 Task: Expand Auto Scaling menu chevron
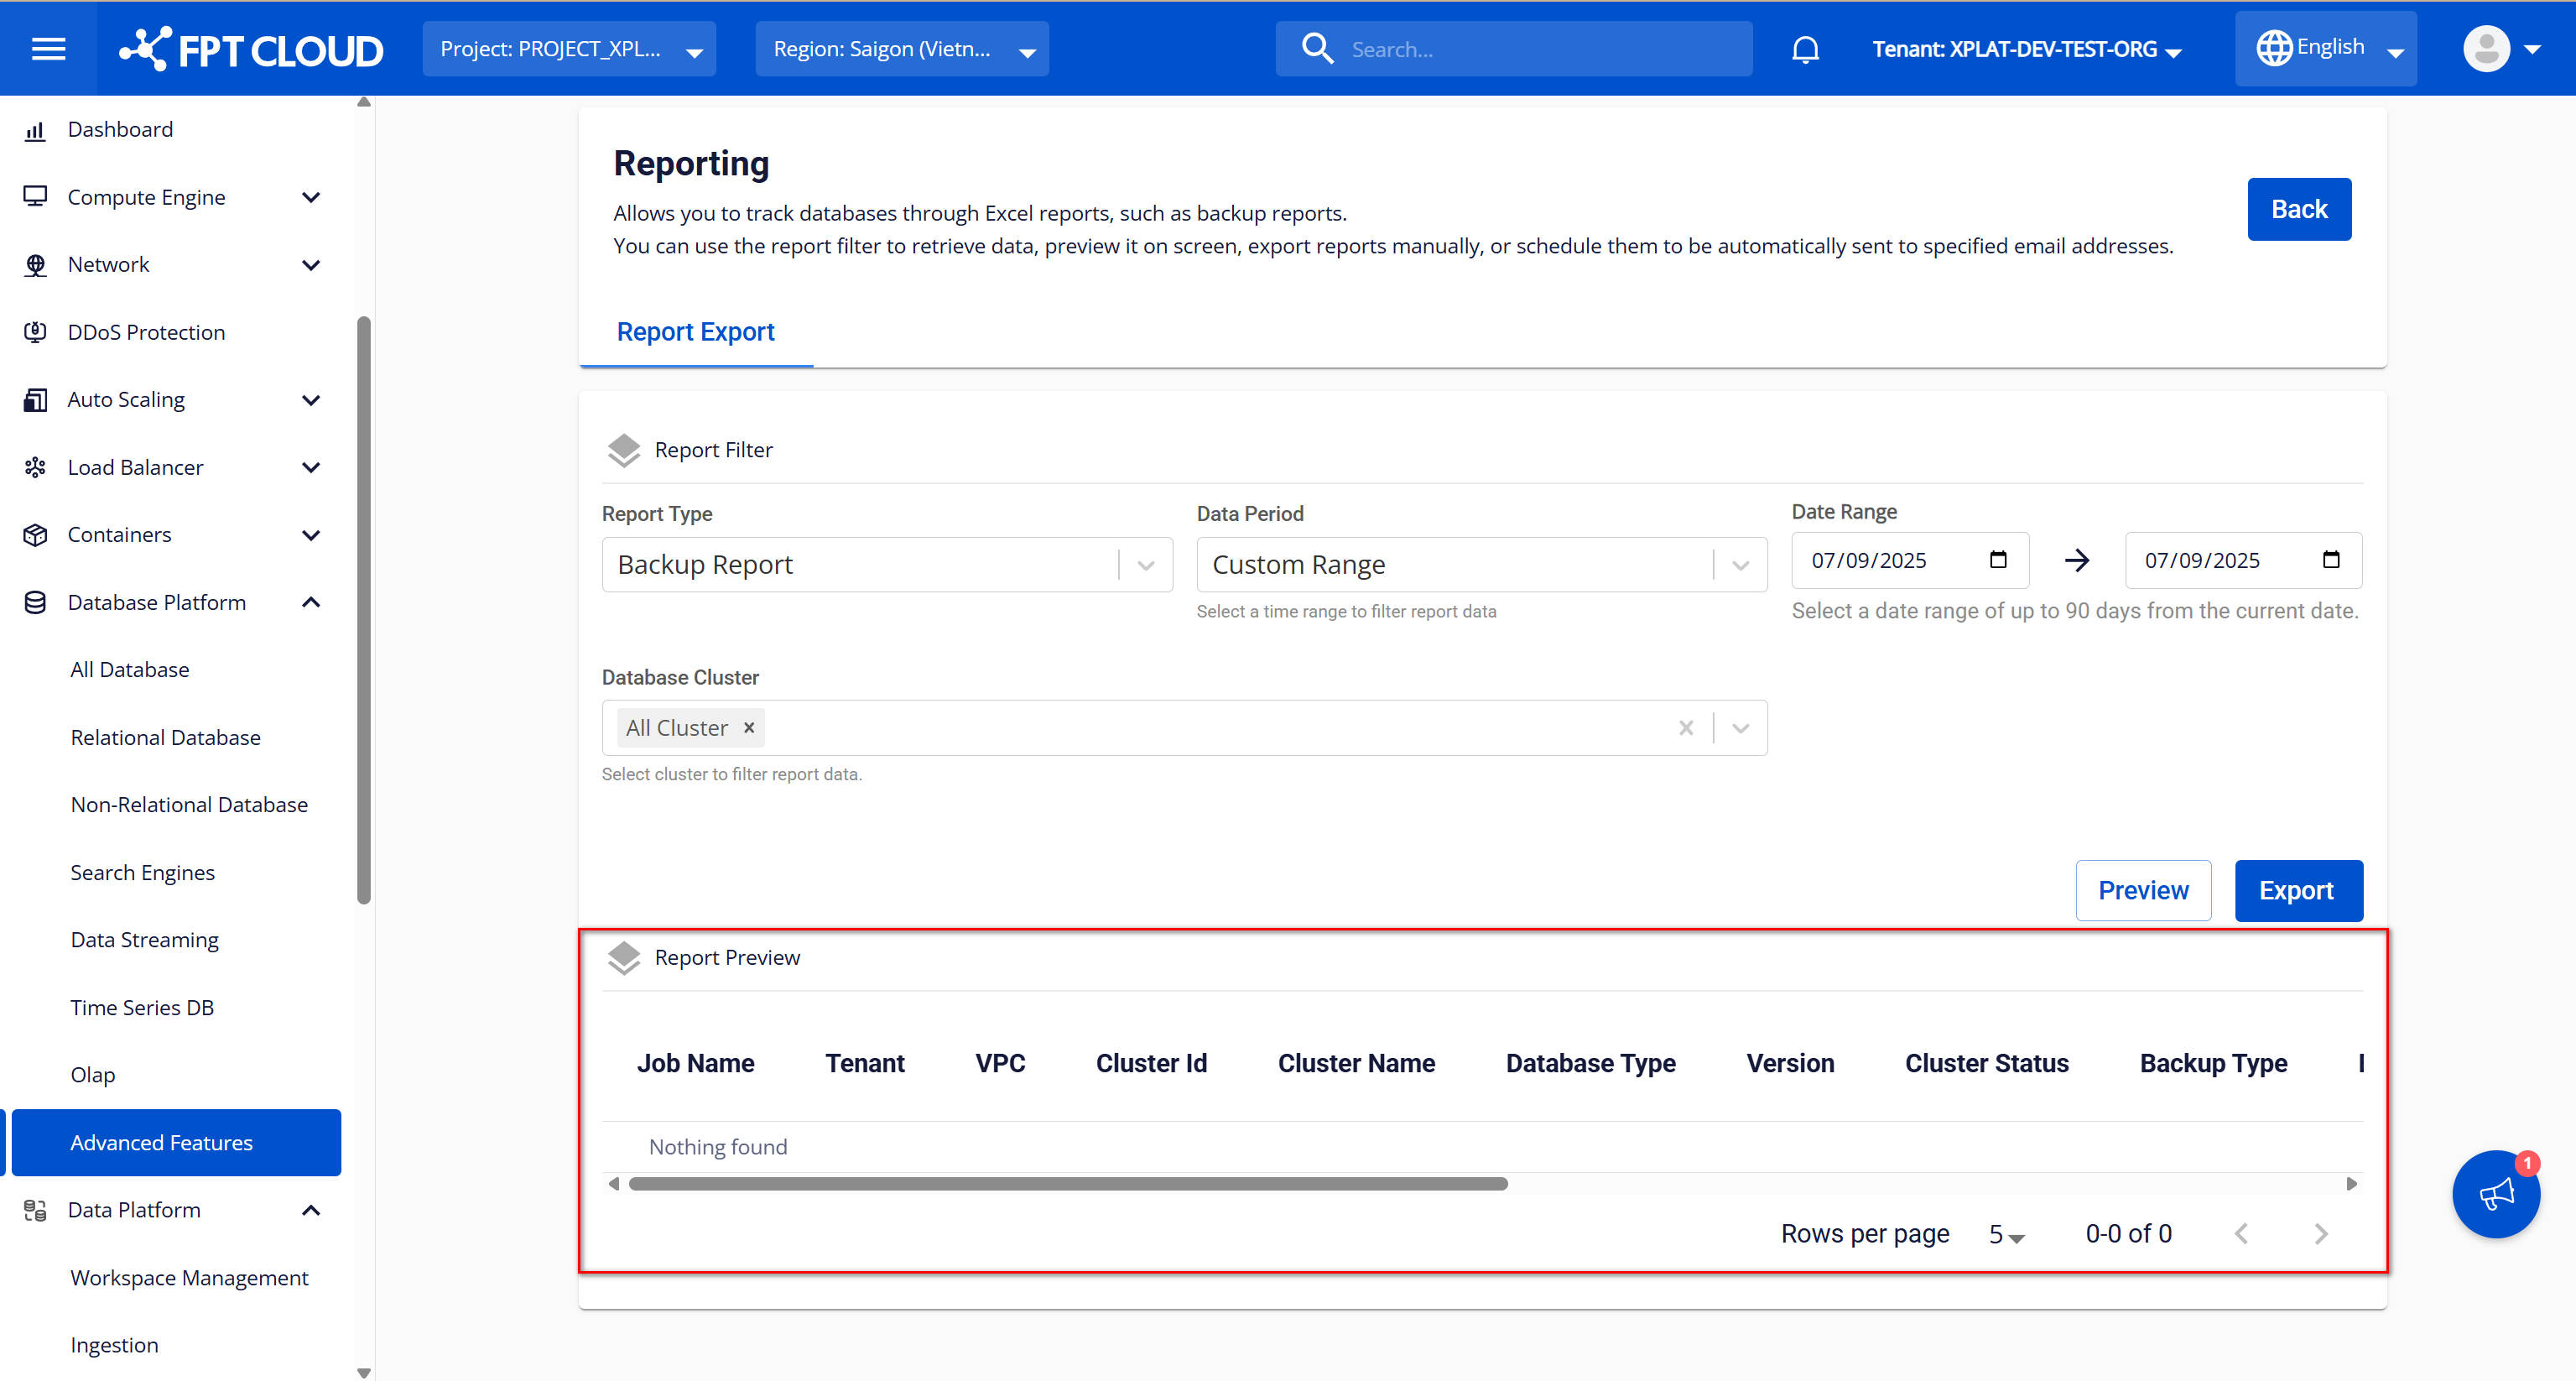[311, 399]
